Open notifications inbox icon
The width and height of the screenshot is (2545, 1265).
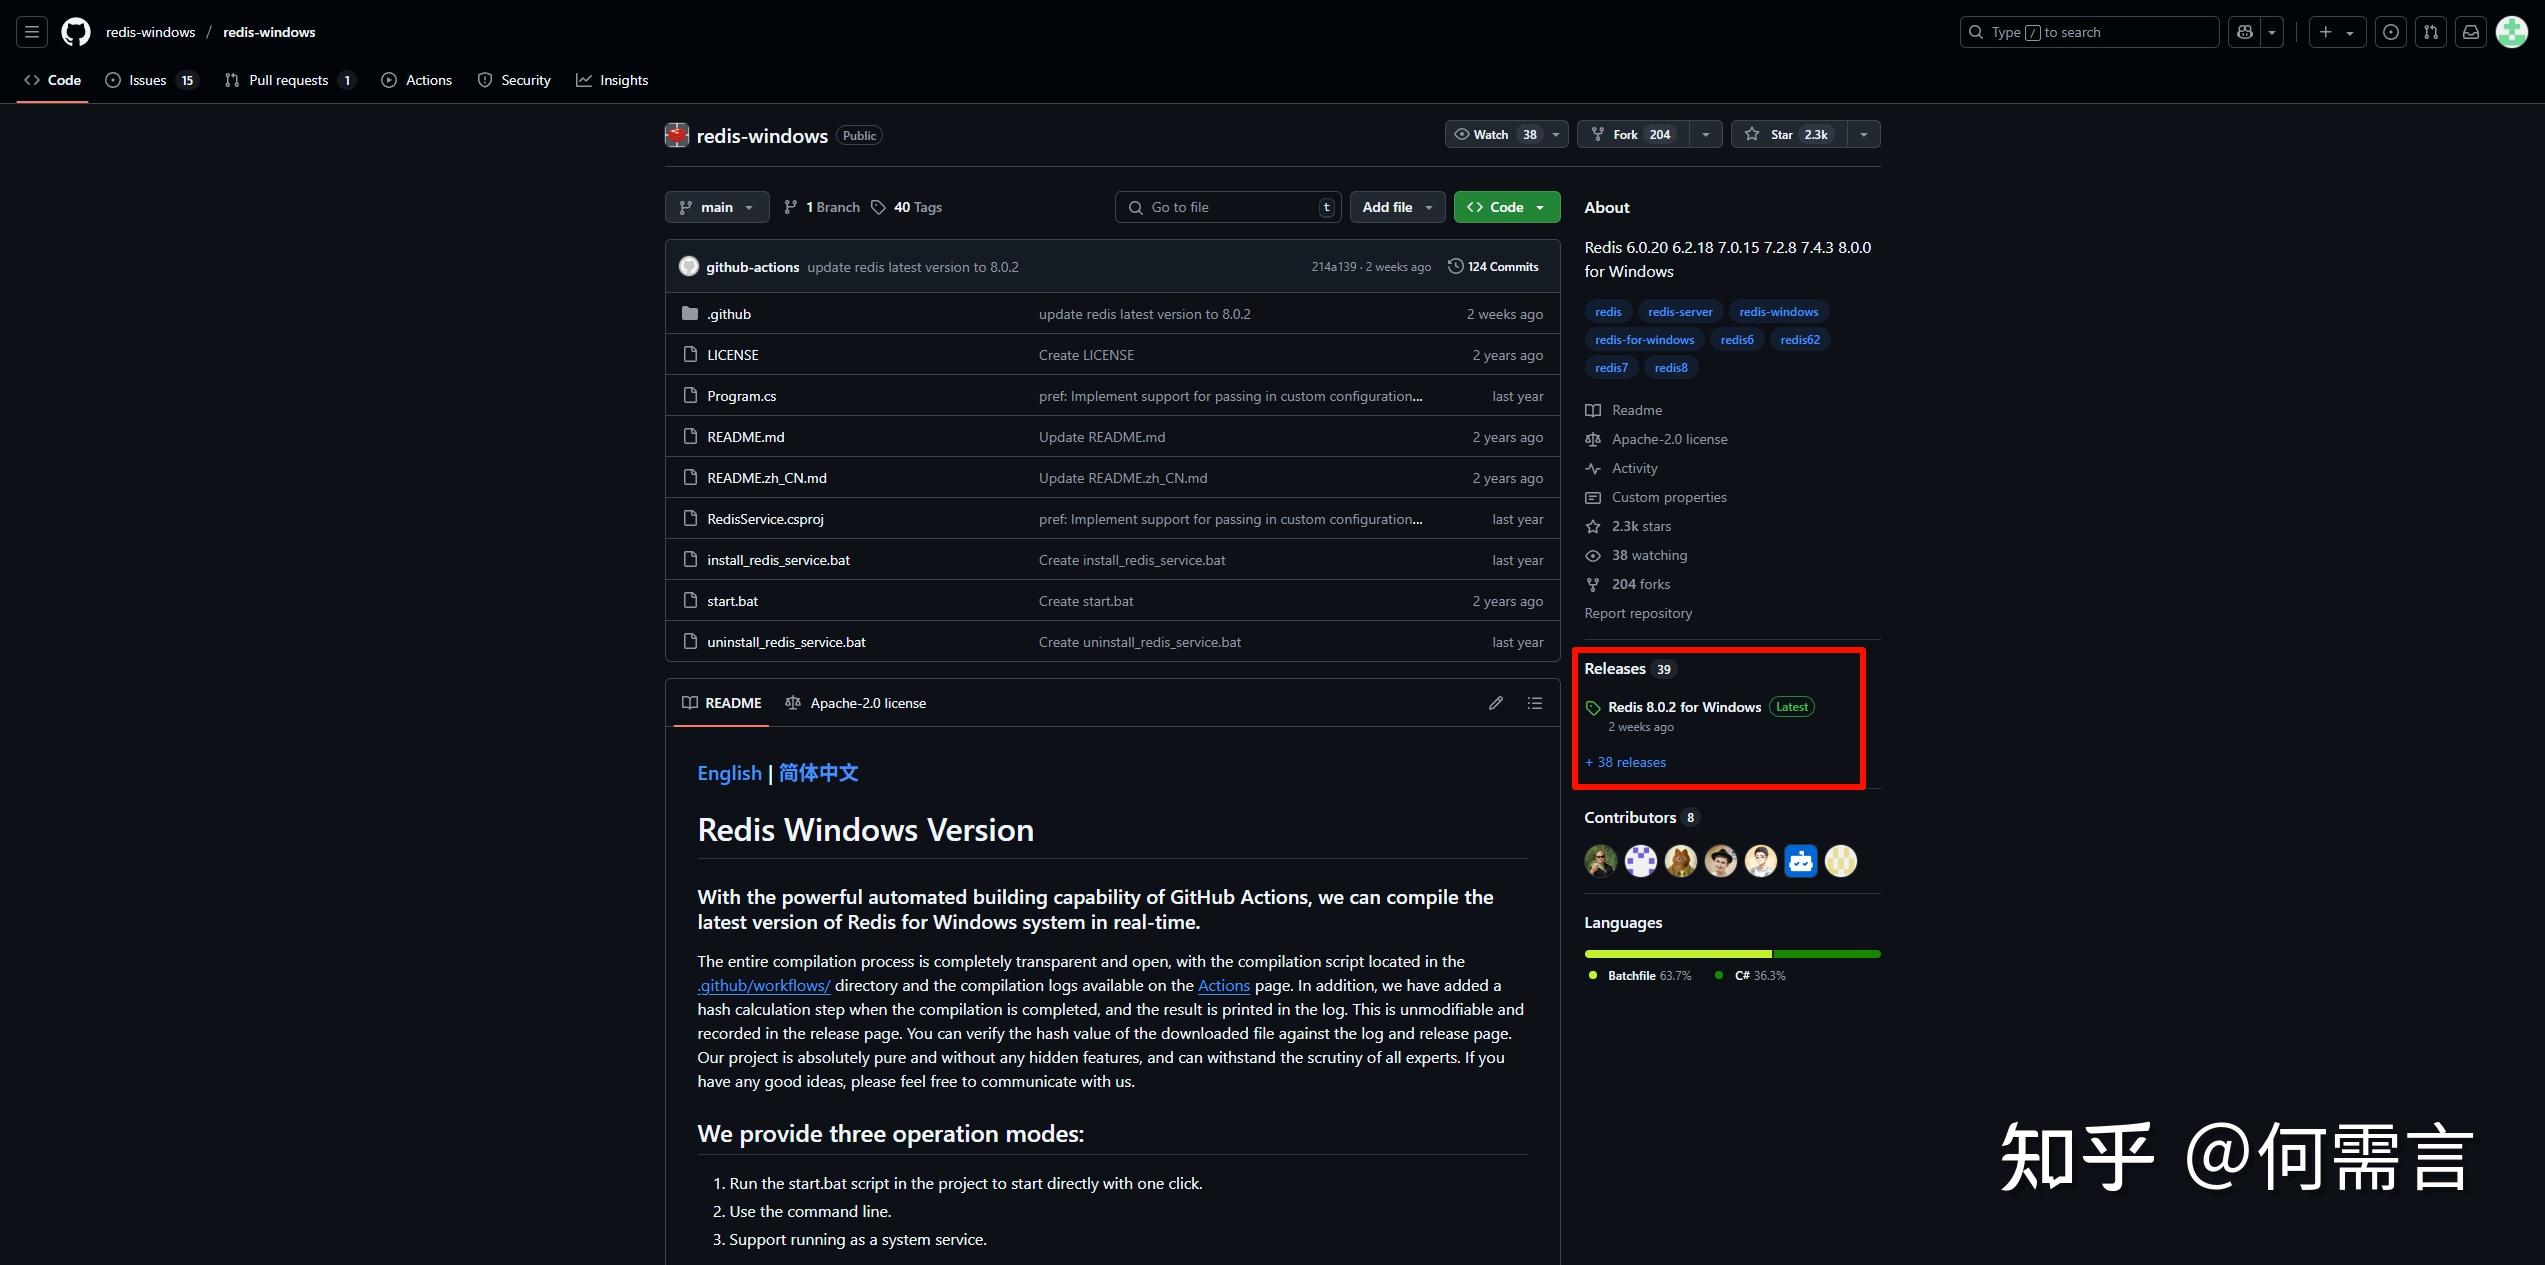[2471, 32]
